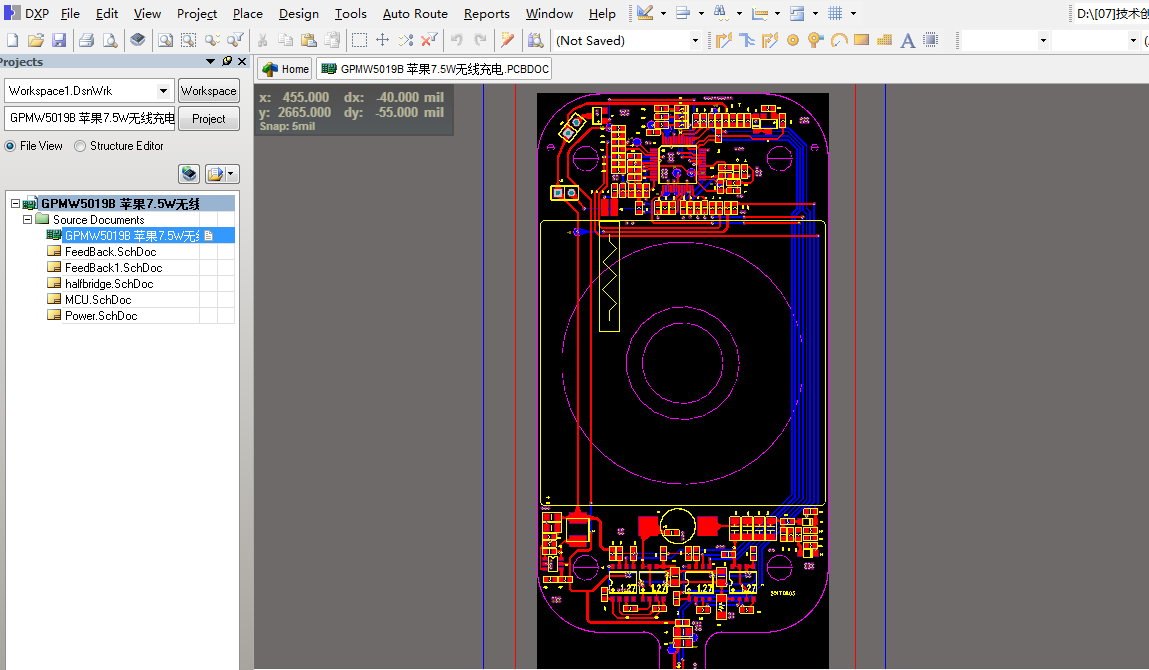
Task: Zoom to selected objects
Action: tap(213, 40)
